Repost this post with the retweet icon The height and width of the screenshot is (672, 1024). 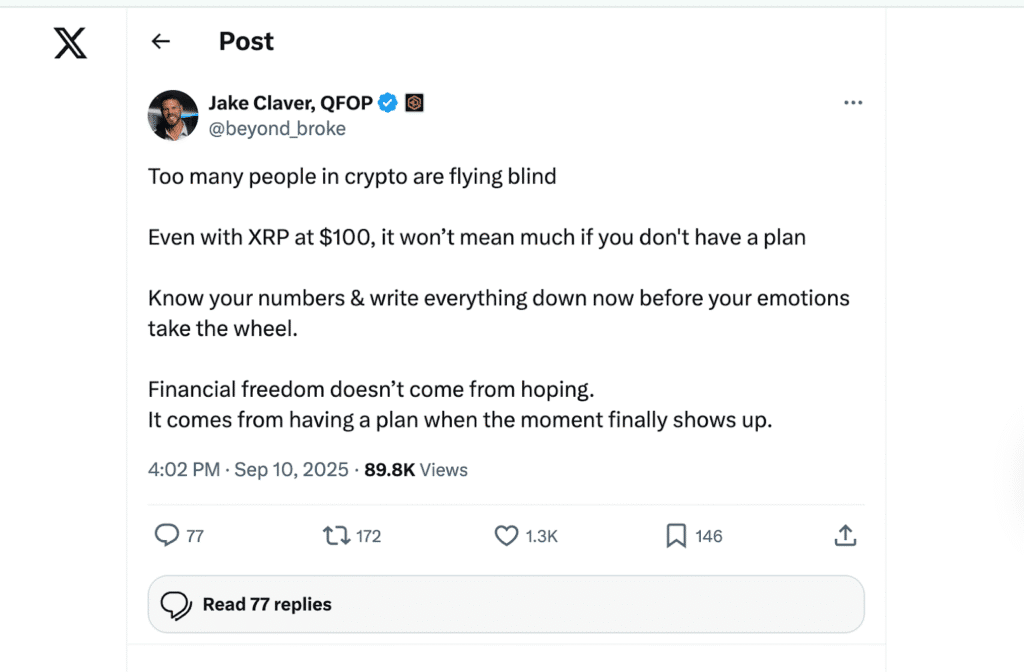coord(337,536)
